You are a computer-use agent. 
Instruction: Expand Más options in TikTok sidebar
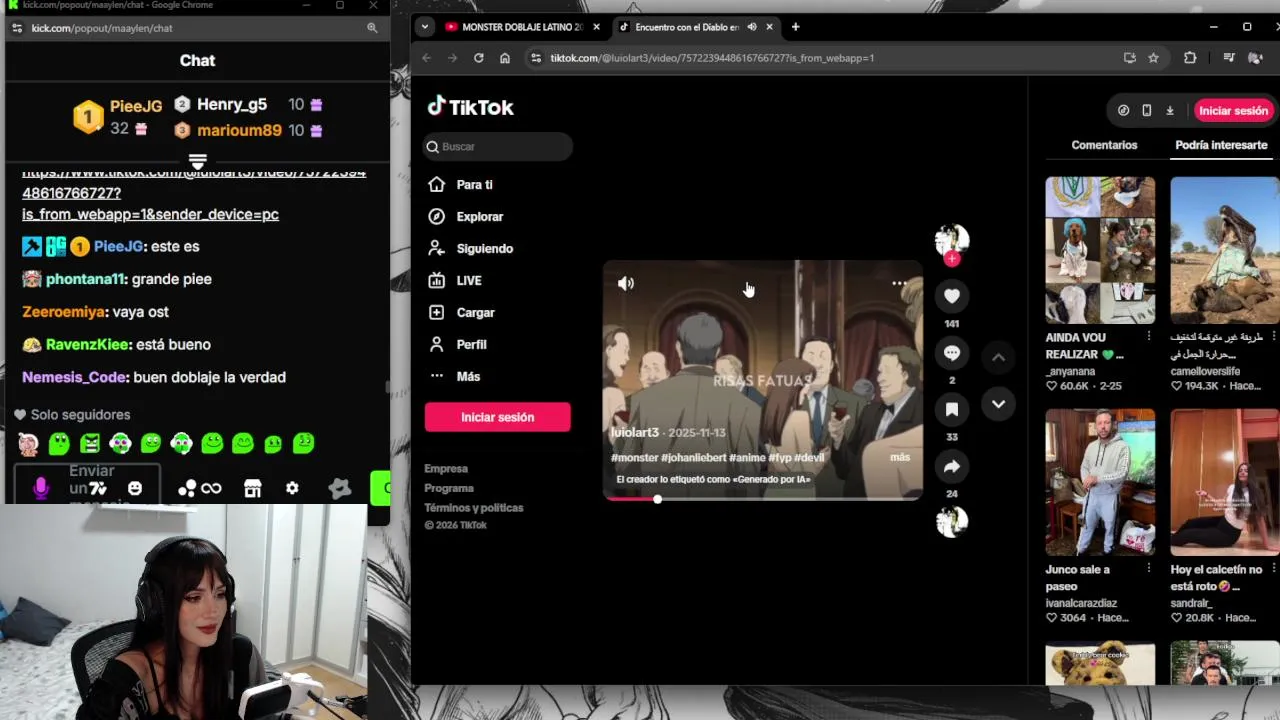point(468,376)
